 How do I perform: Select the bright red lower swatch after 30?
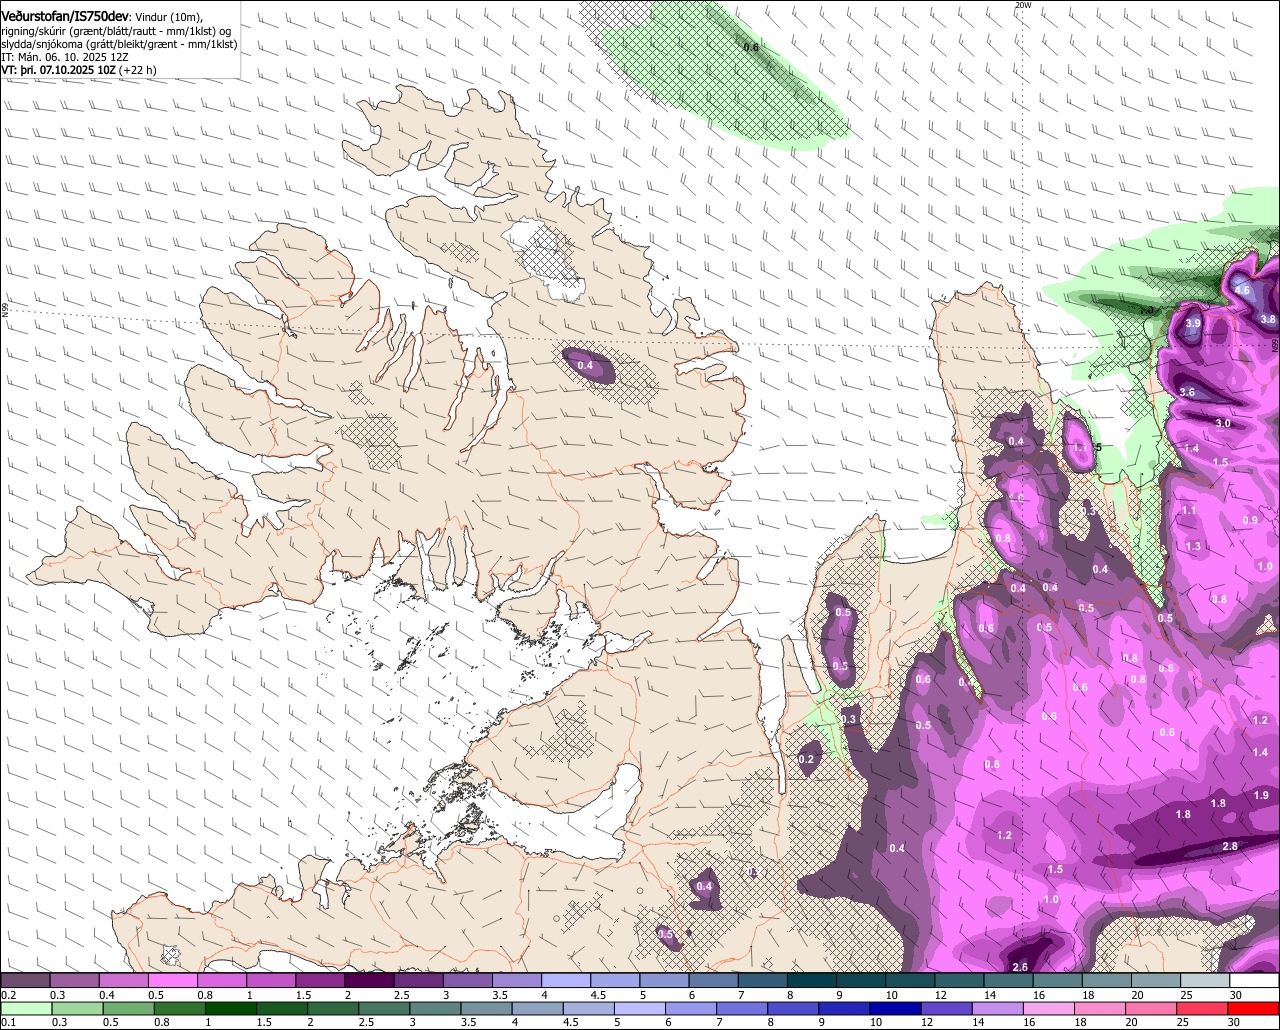(1254, 1008)
